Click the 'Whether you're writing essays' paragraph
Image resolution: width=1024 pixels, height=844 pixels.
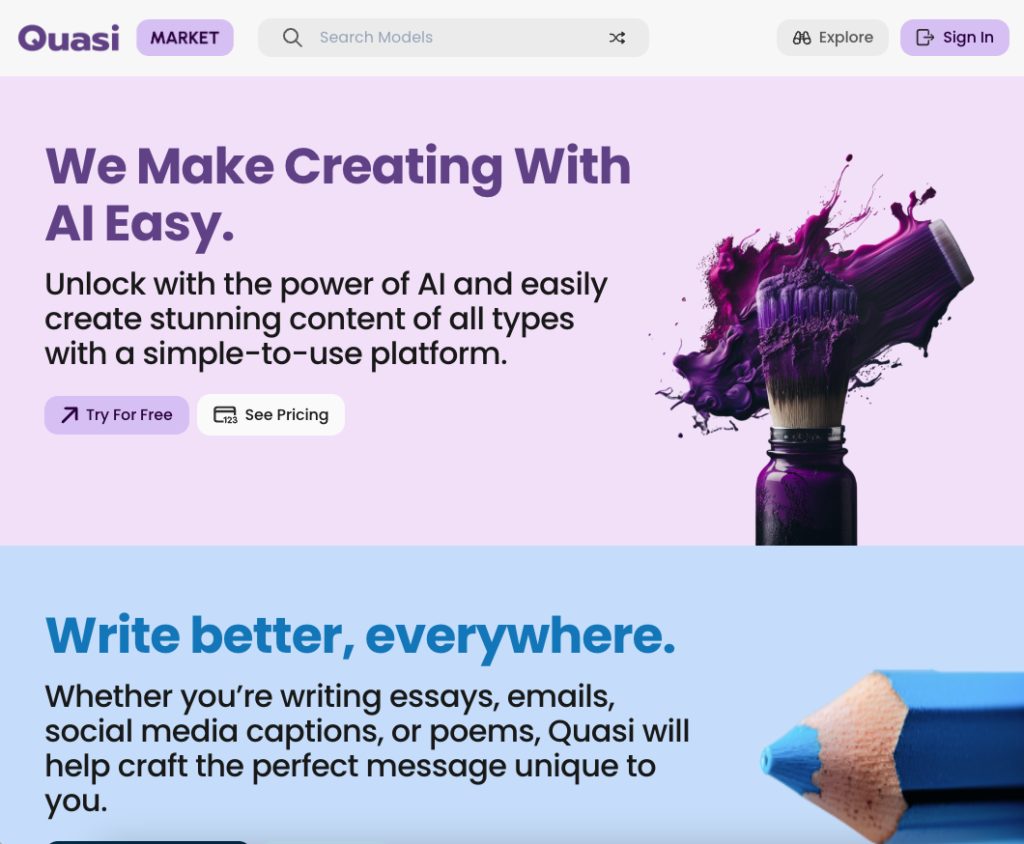[367, 748]
